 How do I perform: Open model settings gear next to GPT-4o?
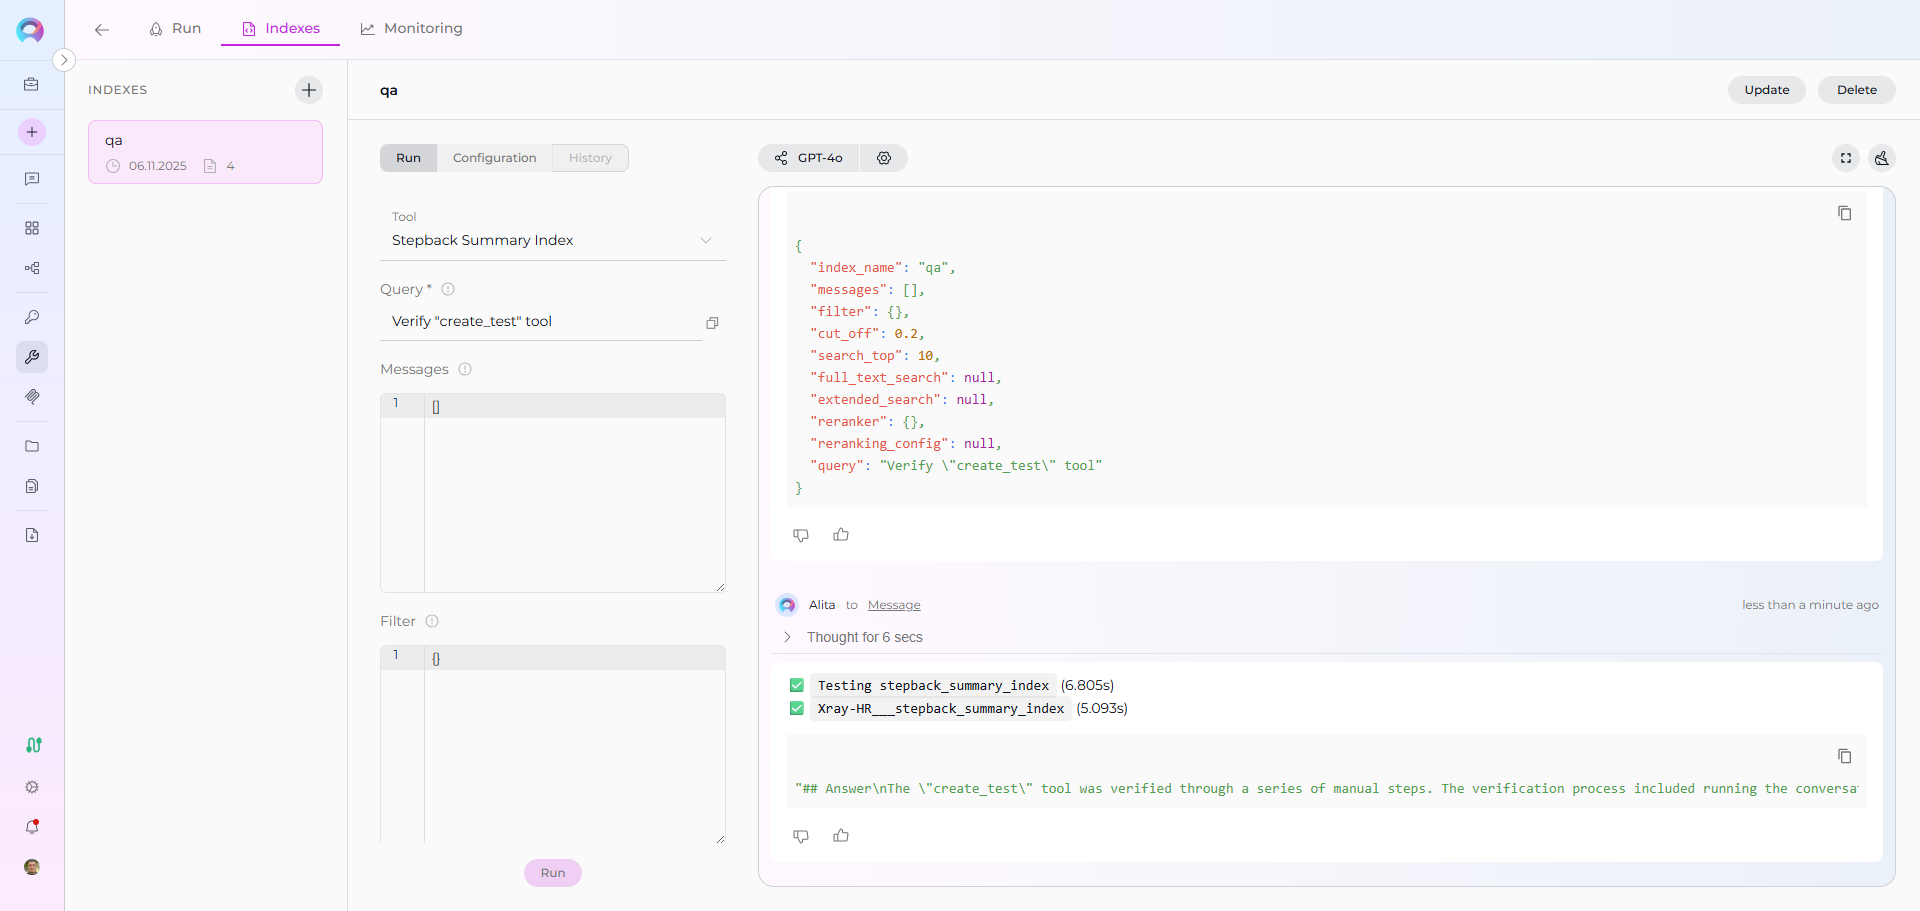(884, 158)
